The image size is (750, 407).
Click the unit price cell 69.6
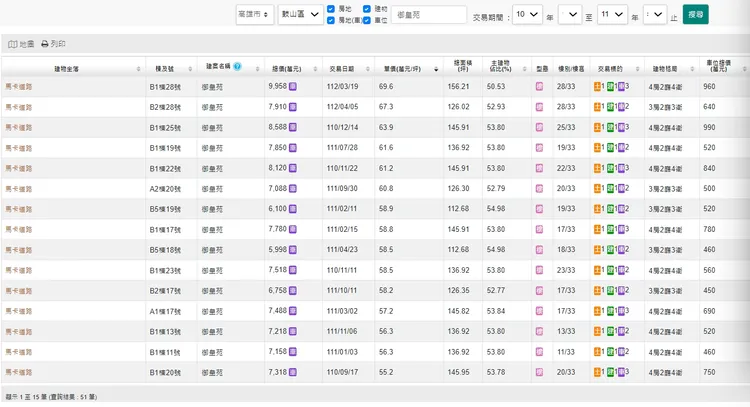[x=386, y=87]
